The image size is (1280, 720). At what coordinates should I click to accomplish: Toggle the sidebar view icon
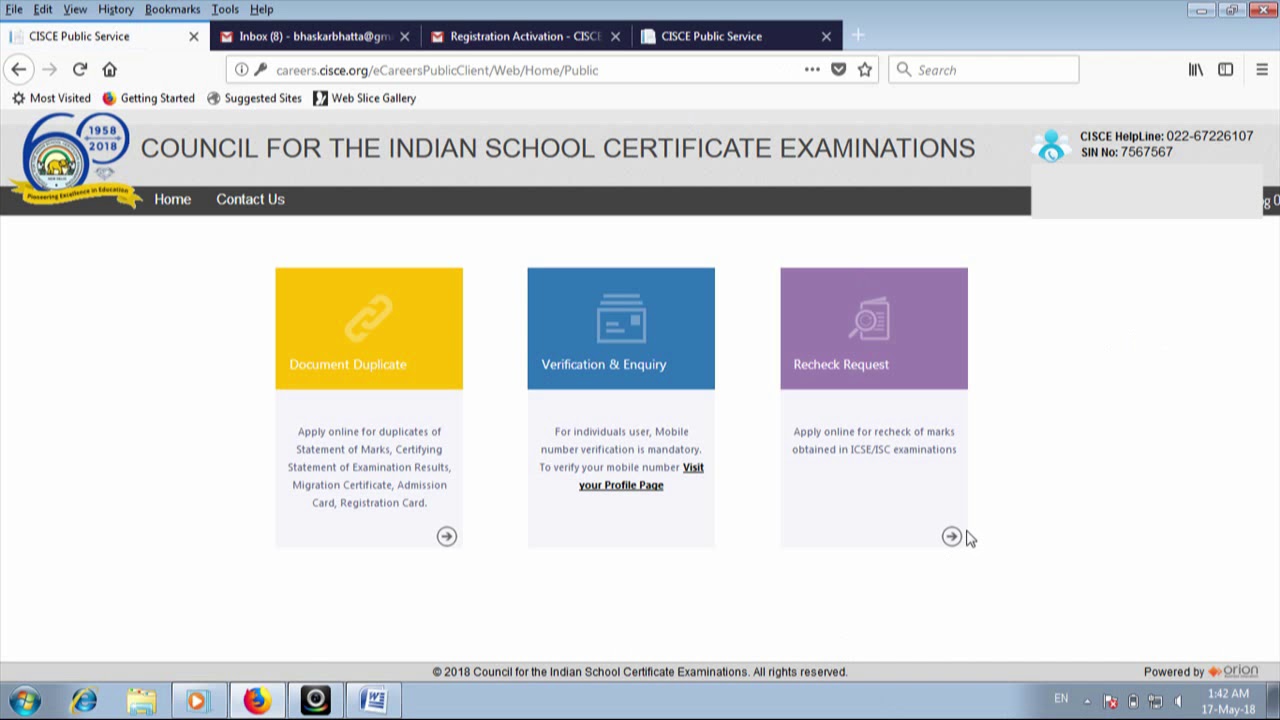point(1226,70)
